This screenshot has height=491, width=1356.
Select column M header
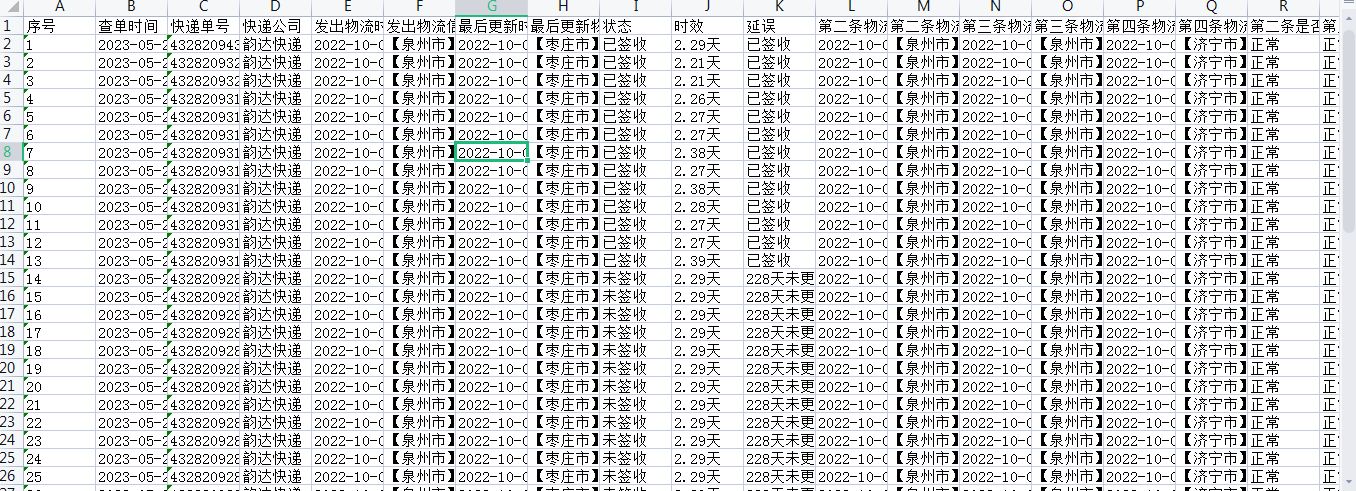pyautogui.click(x=924, y=7)
